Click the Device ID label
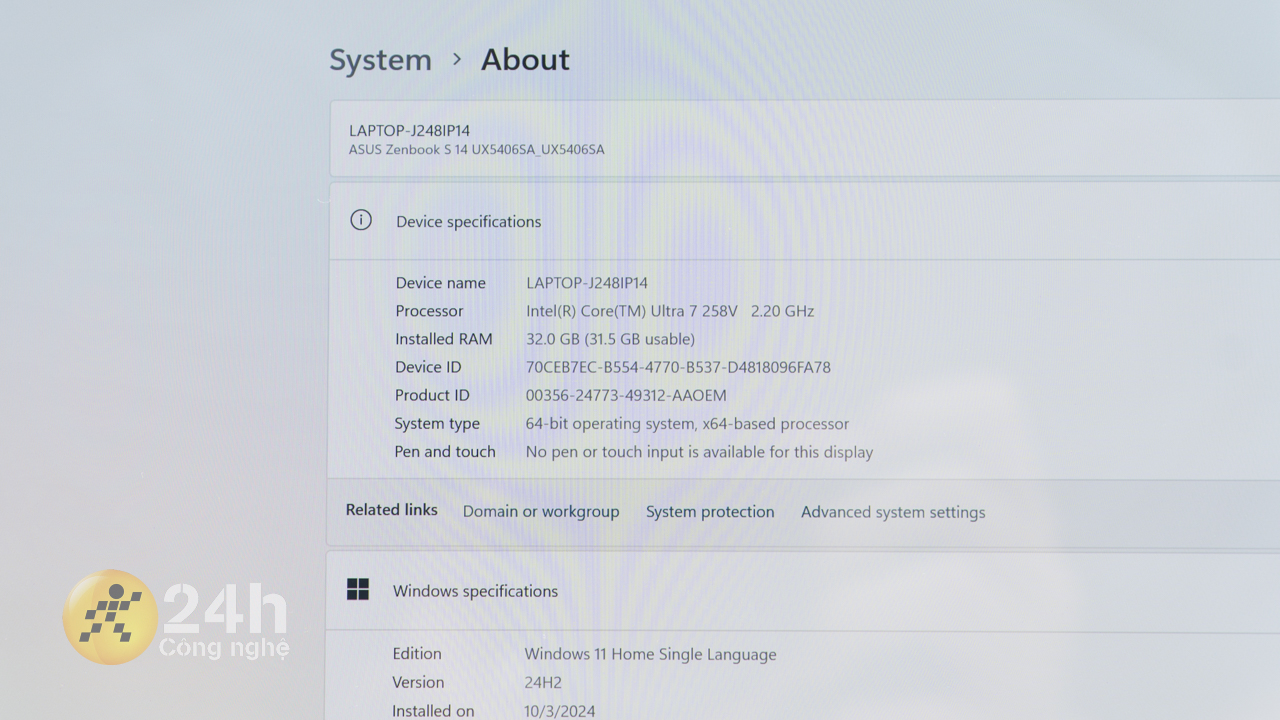The width and height of the screenshot is (1280, 720). click(x=428, y=367)
